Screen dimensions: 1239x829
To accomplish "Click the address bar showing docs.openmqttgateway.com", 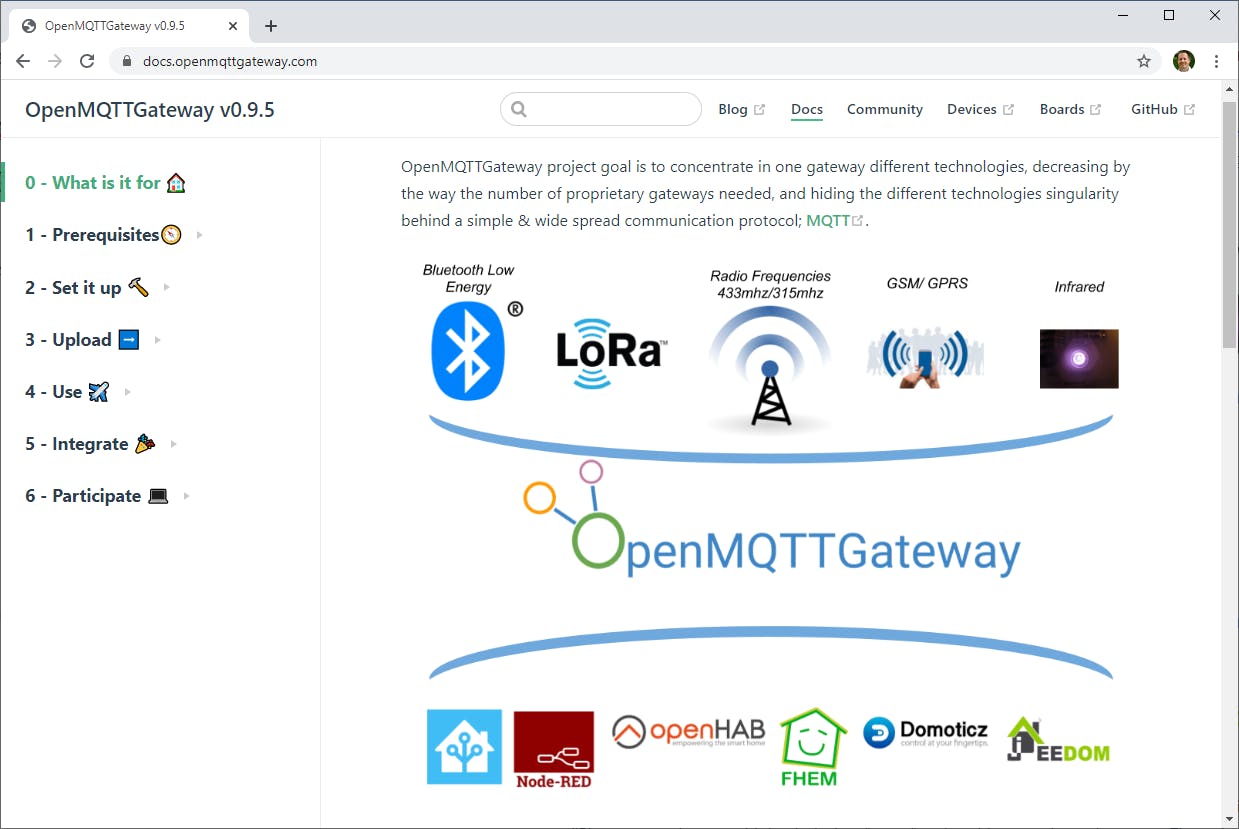I will coord(633,61).
